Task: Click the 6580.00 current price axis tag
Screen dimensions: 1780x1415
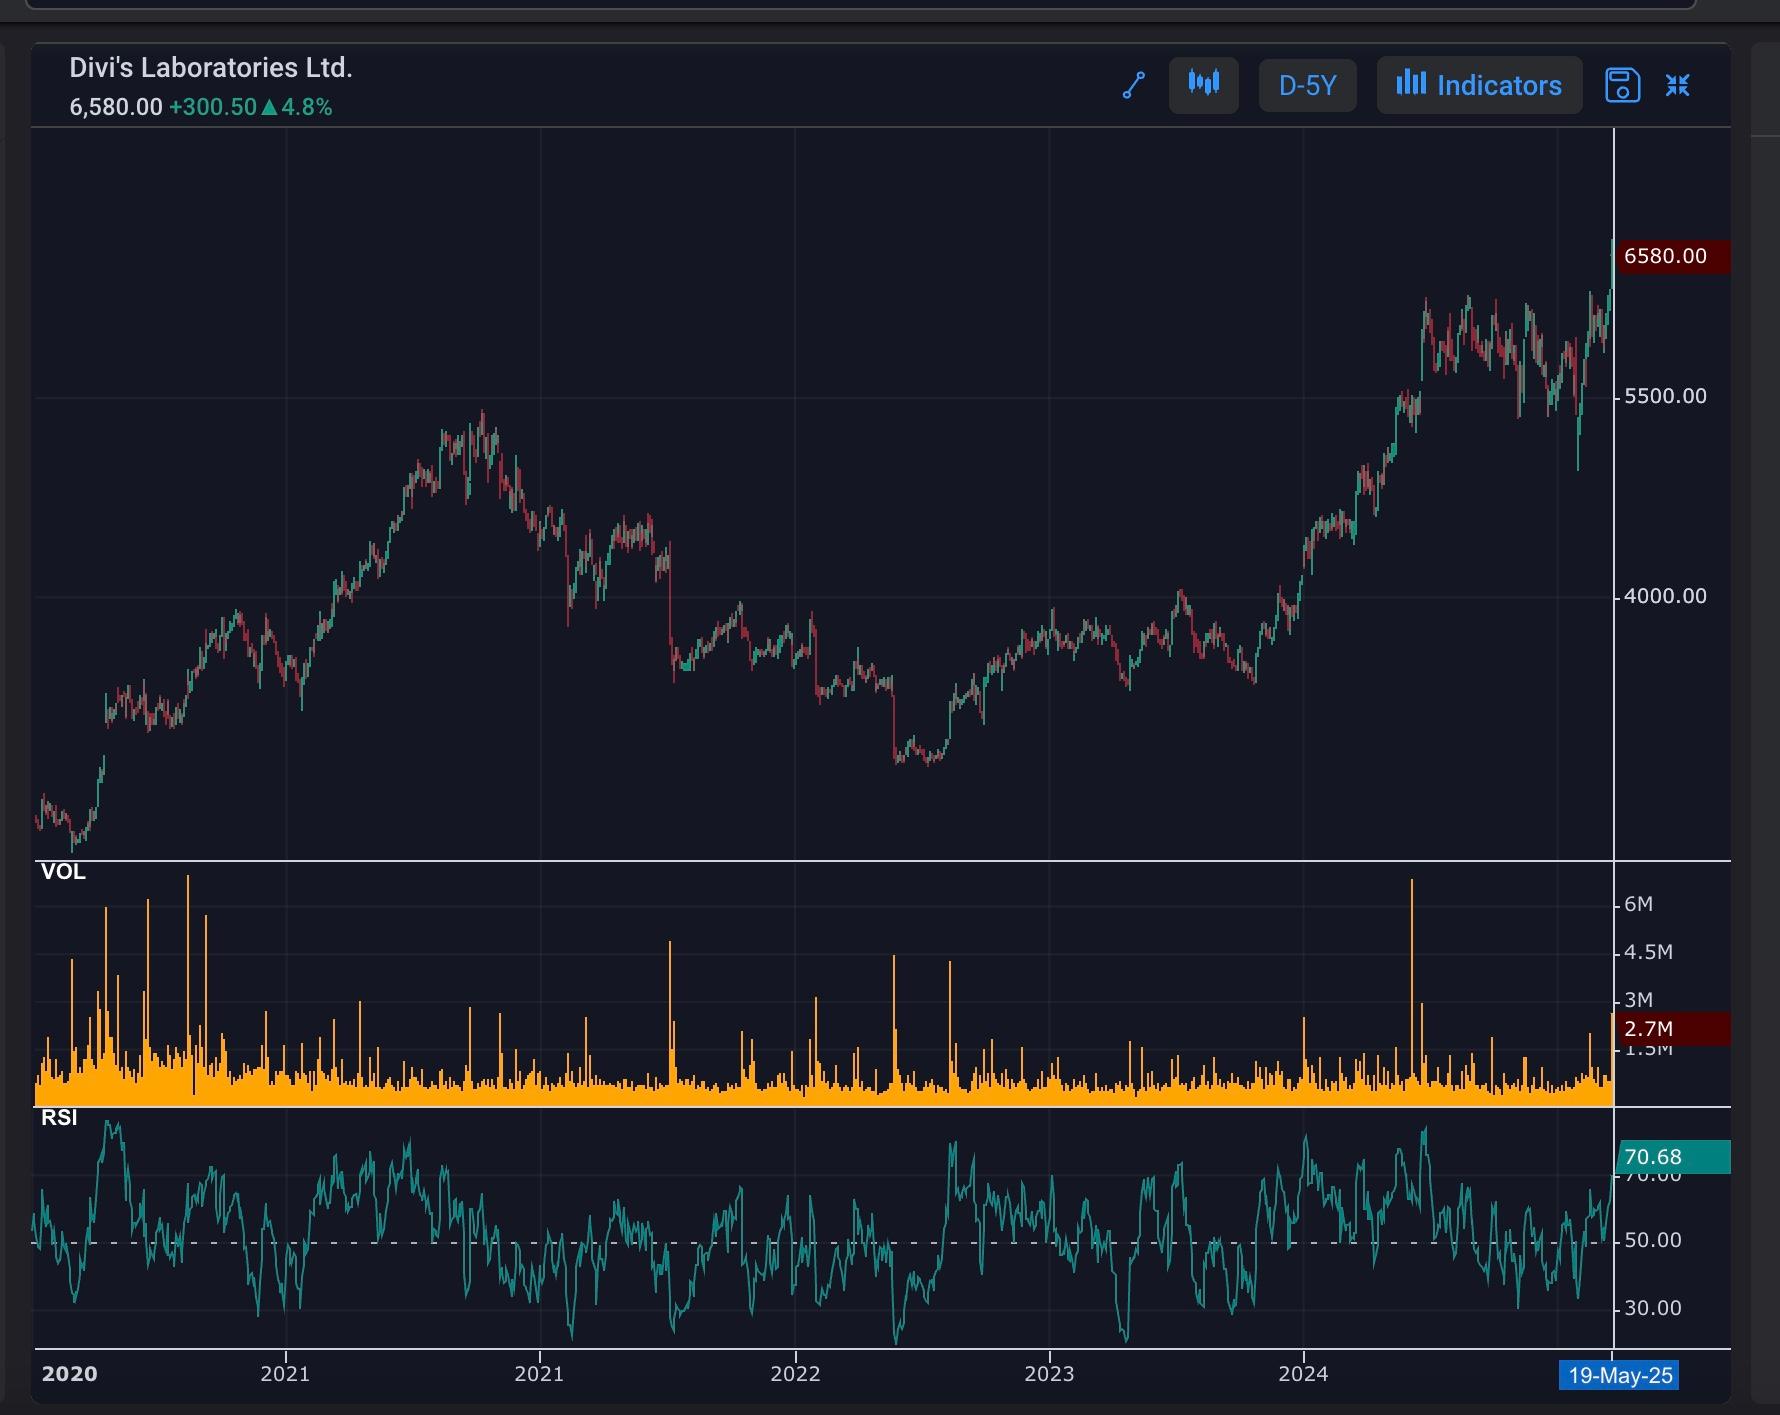Action: (1671, 256)
